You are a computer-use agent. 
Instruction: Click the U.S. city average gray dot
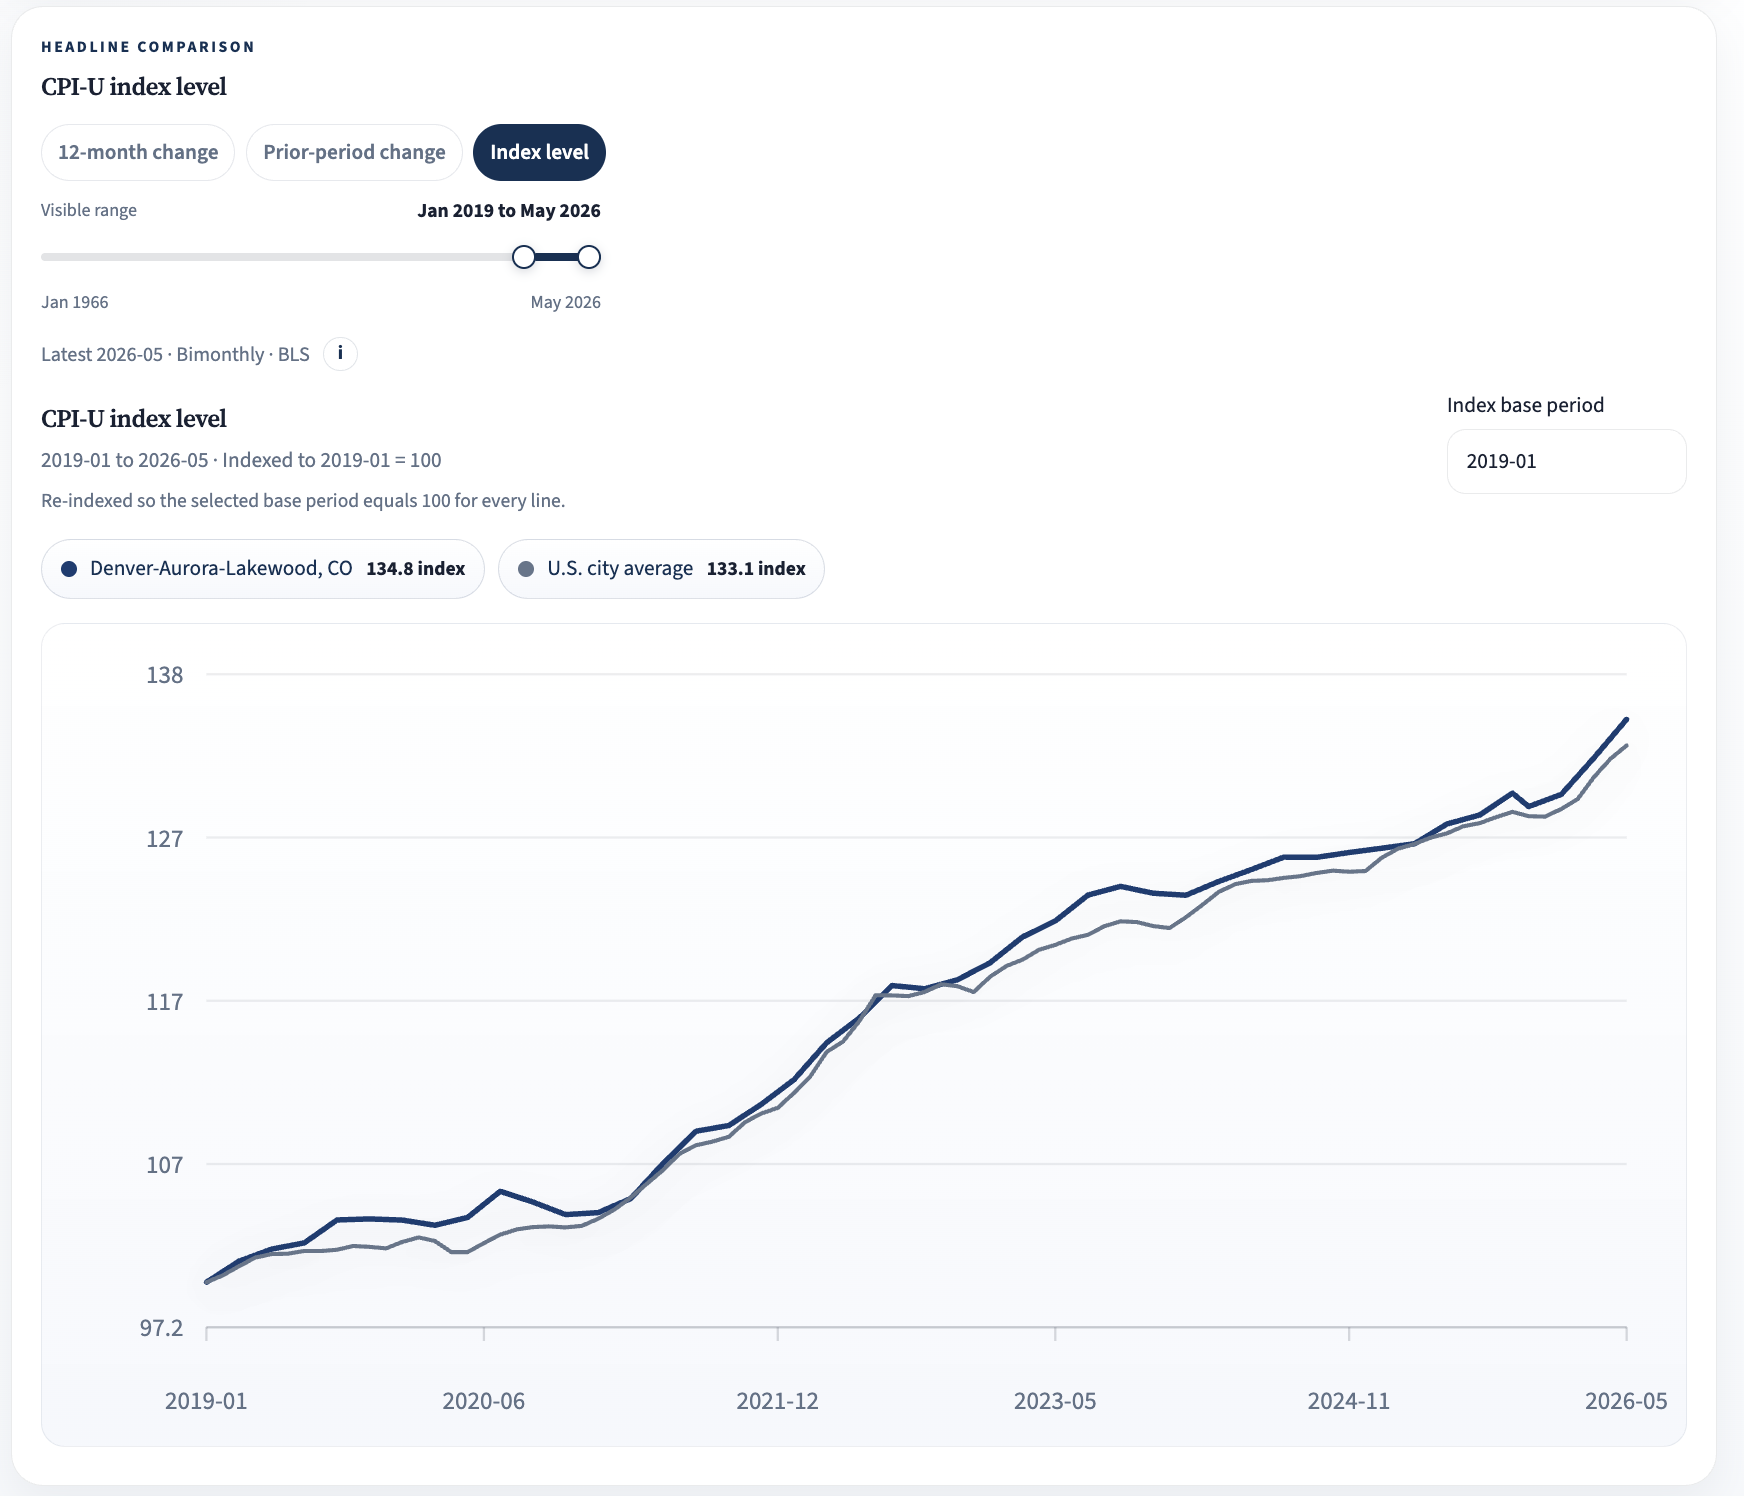526,569
